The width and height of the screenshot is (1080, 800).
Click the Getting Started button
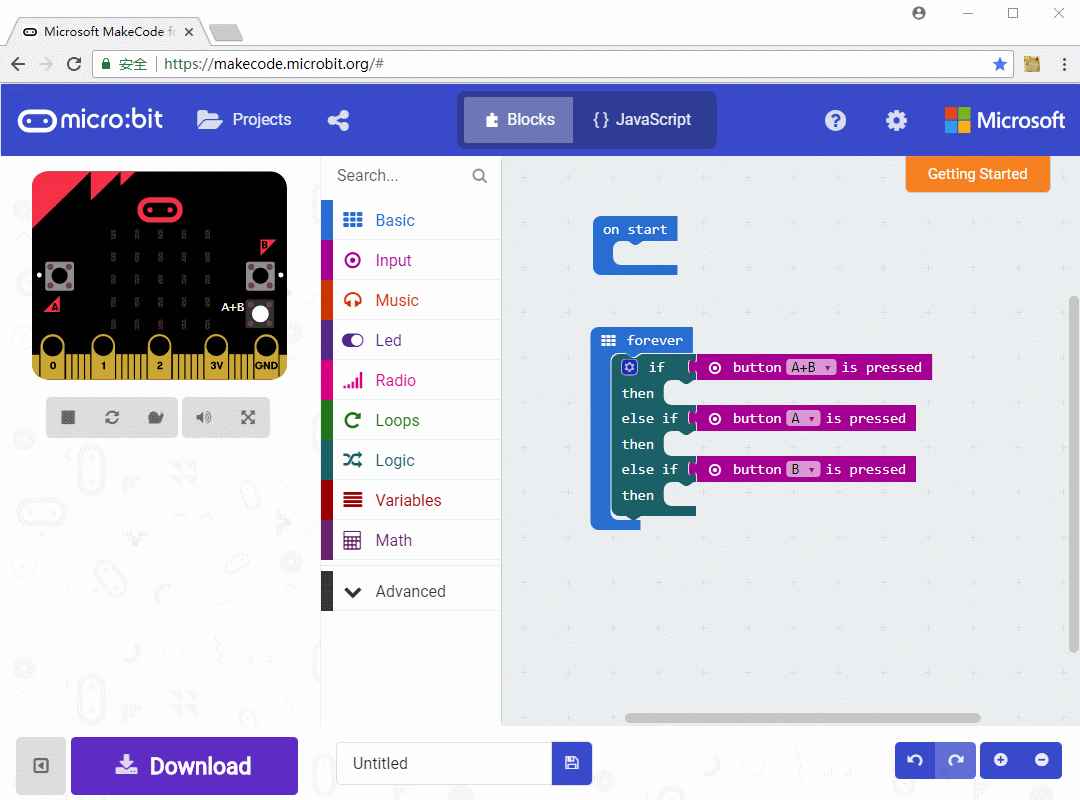(x=977, y=173)
